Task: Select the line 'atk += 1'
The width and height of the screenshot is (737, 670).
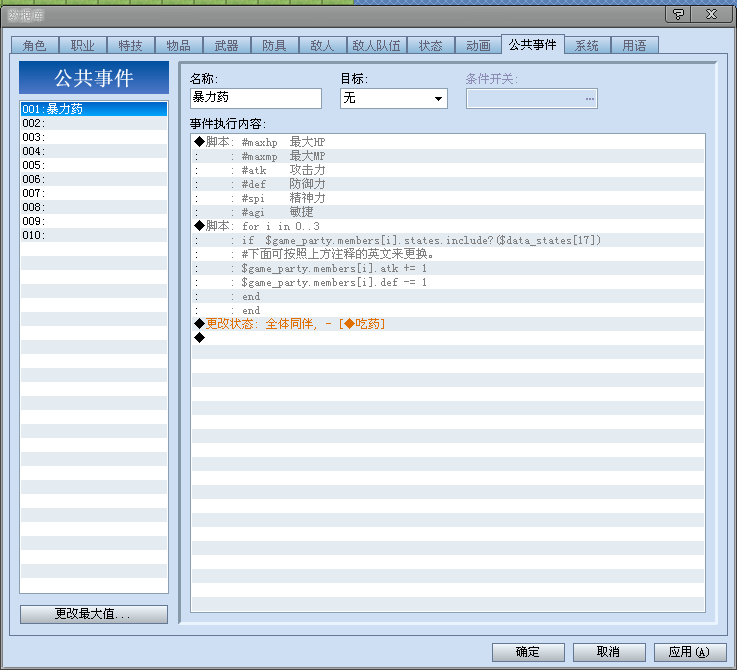Action: tap(448, 268)
